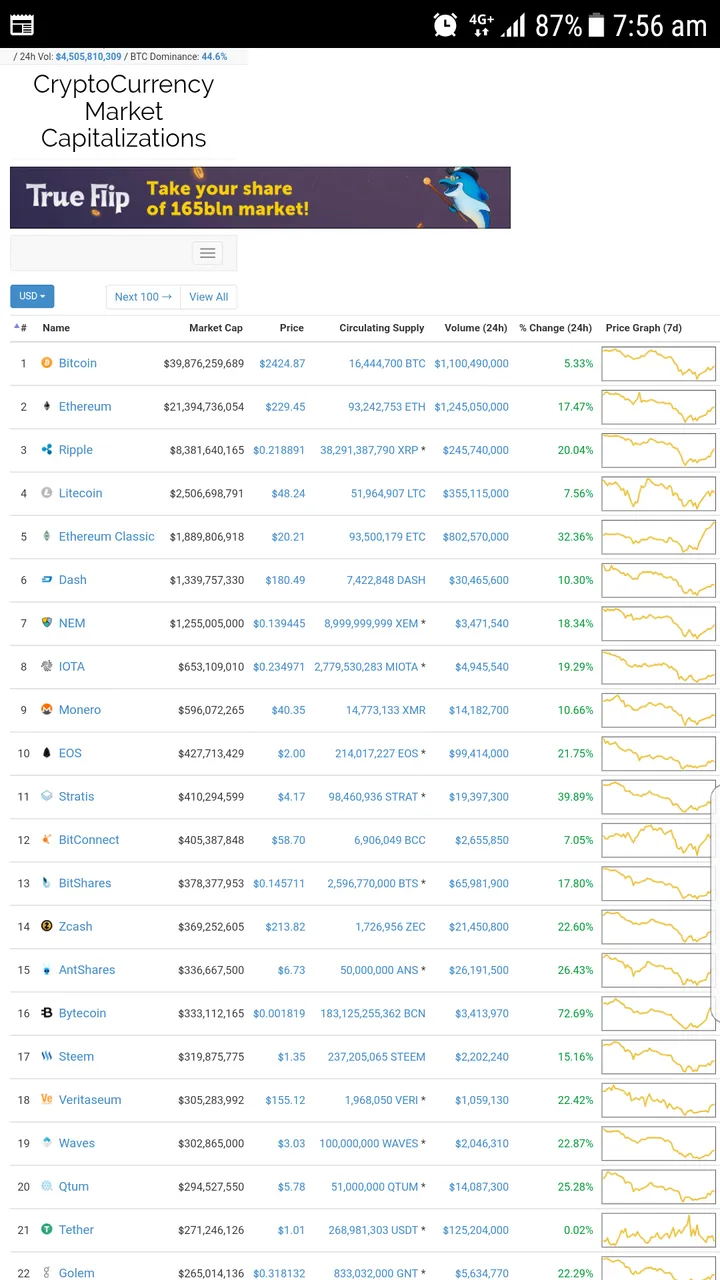The height and width of the screenshot is (1280, 720).
Task: Sort by rank number column header
Action: coord(21,328)
